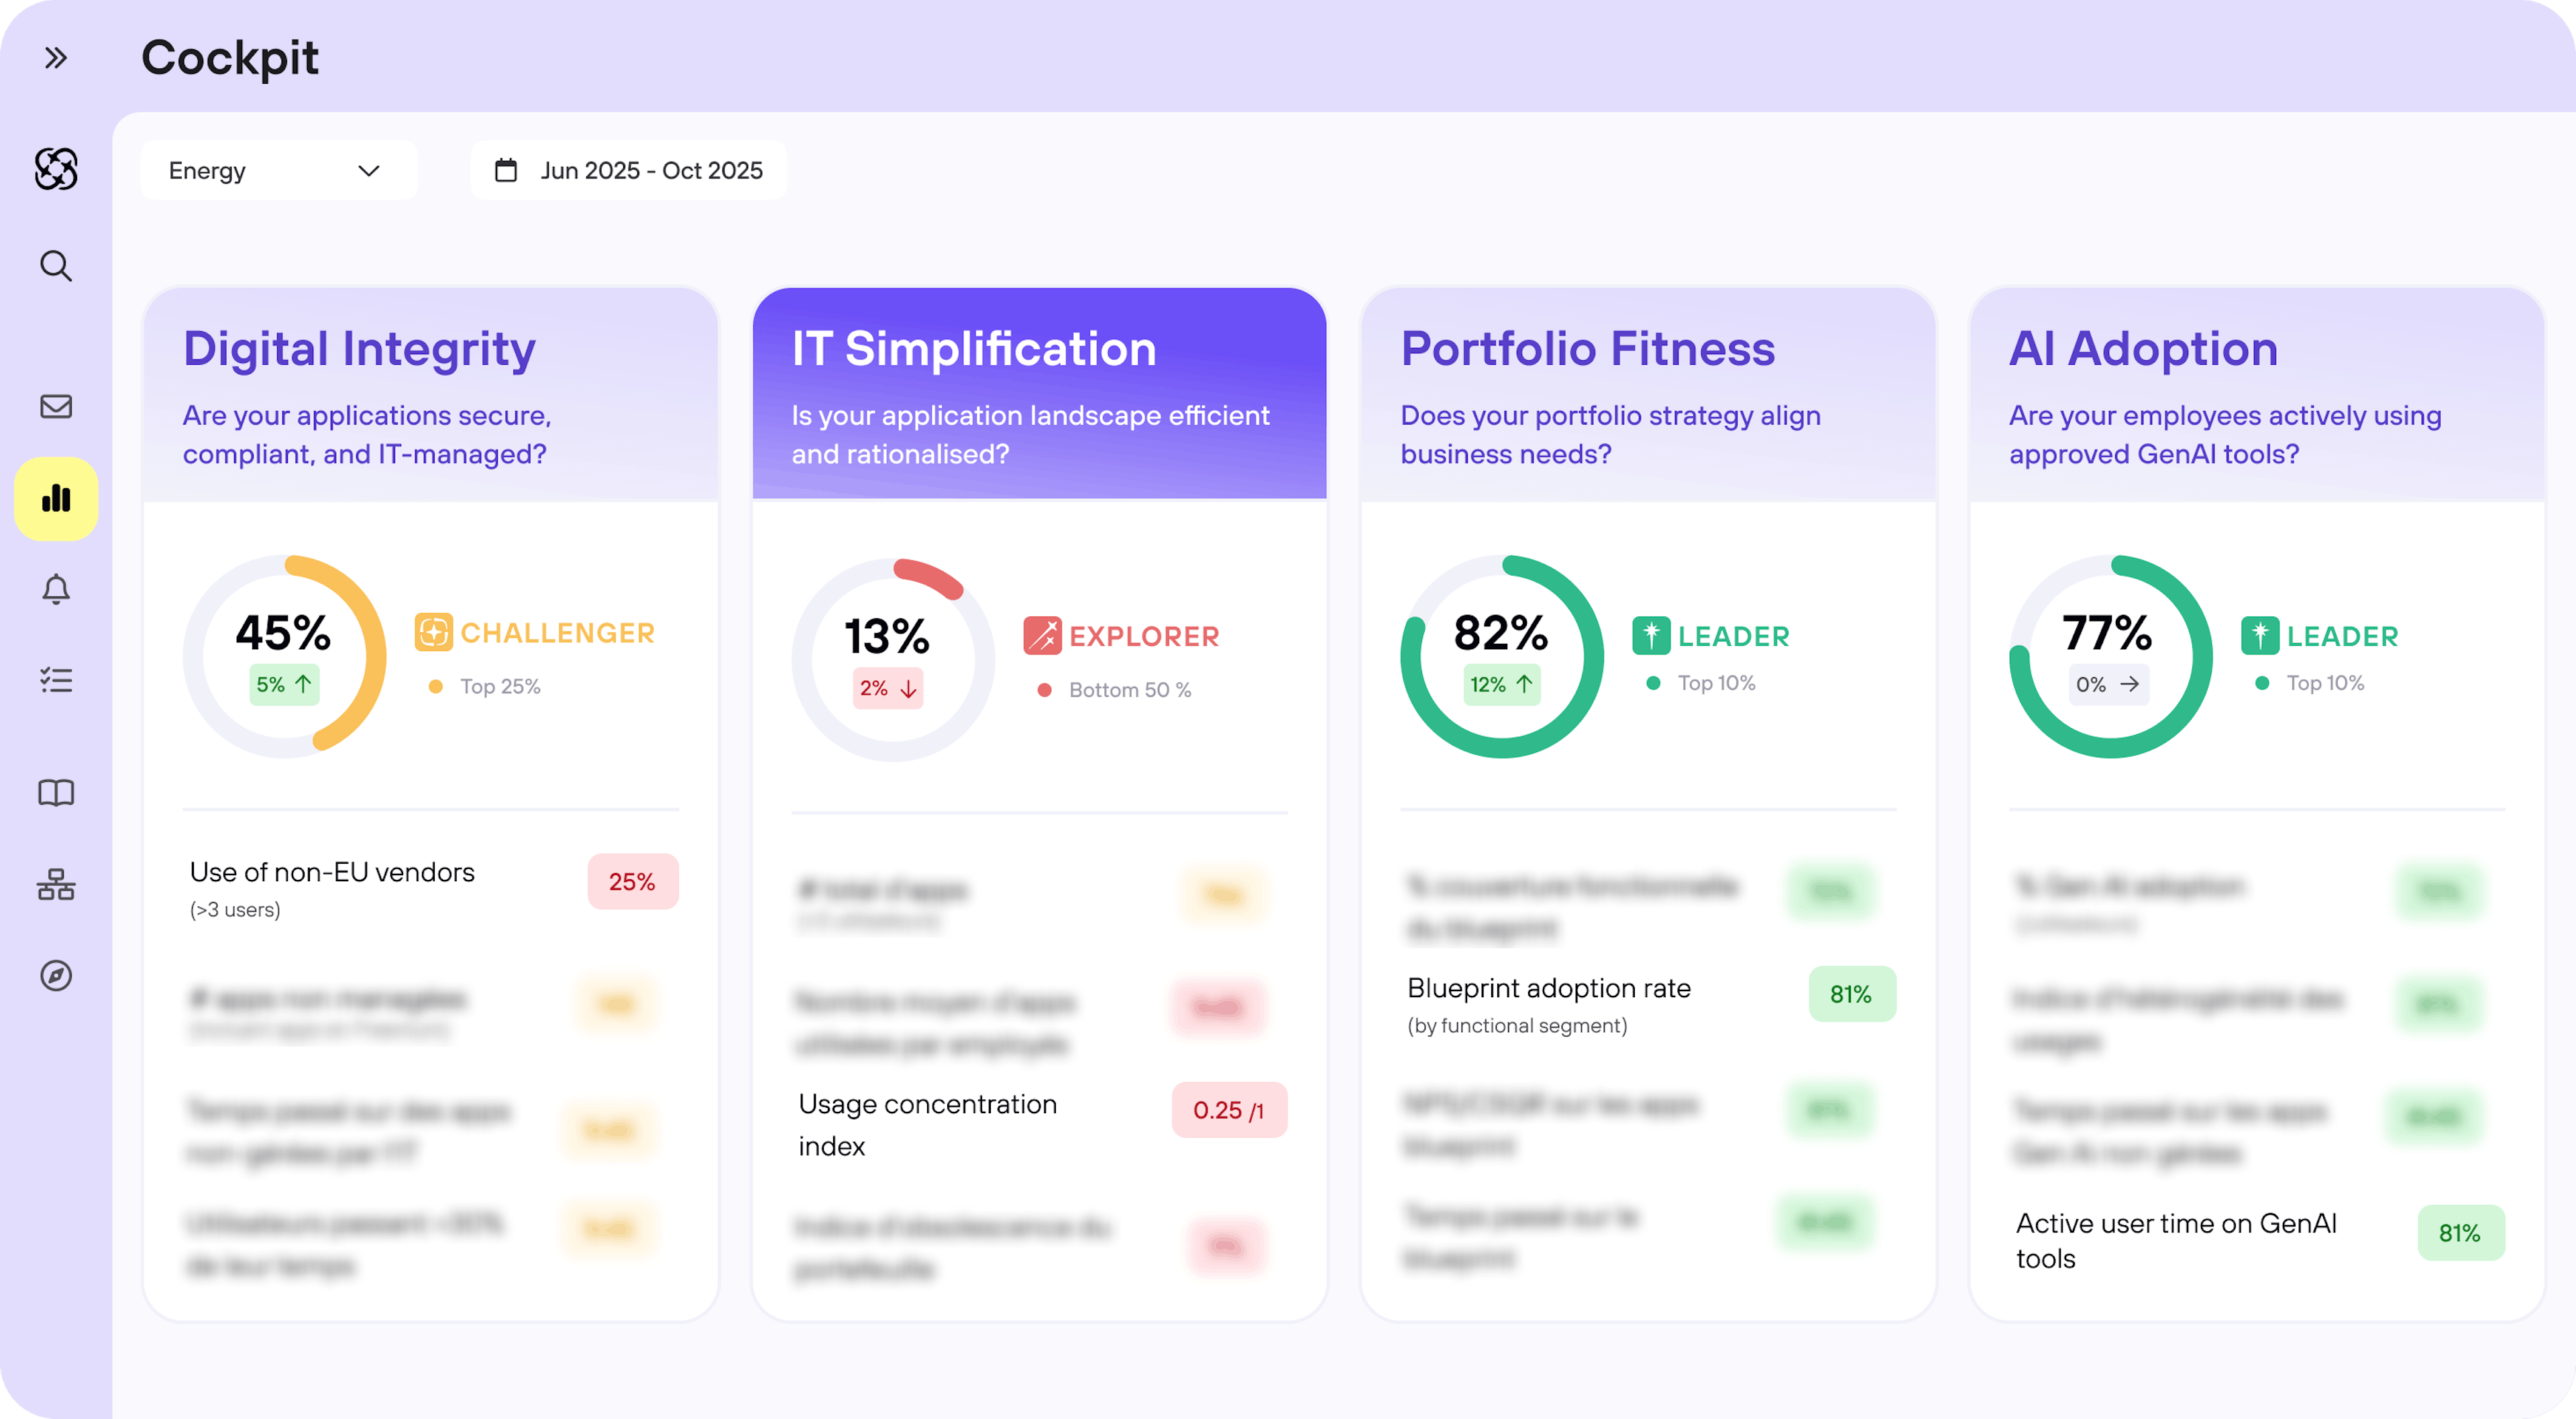Click the 25% non-EU vendors badge
The height and width of the screenshot is (1419, 2576).
(632, 882)
